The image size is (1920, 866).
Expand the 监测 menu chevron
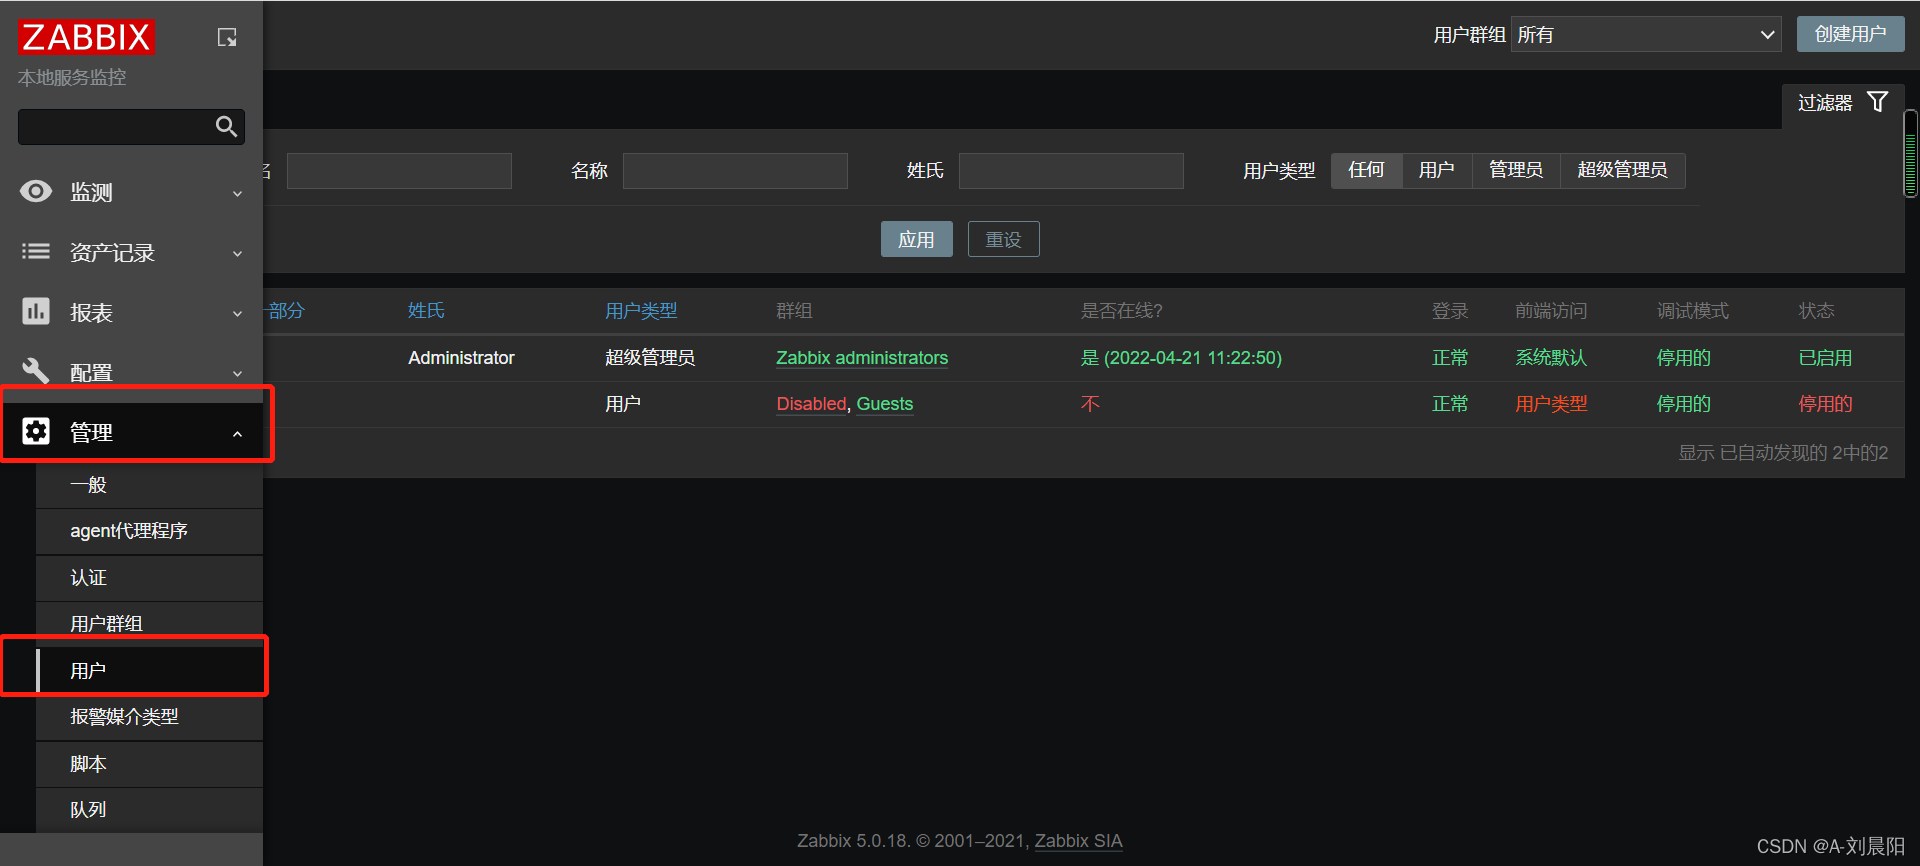tap(237, 193)
